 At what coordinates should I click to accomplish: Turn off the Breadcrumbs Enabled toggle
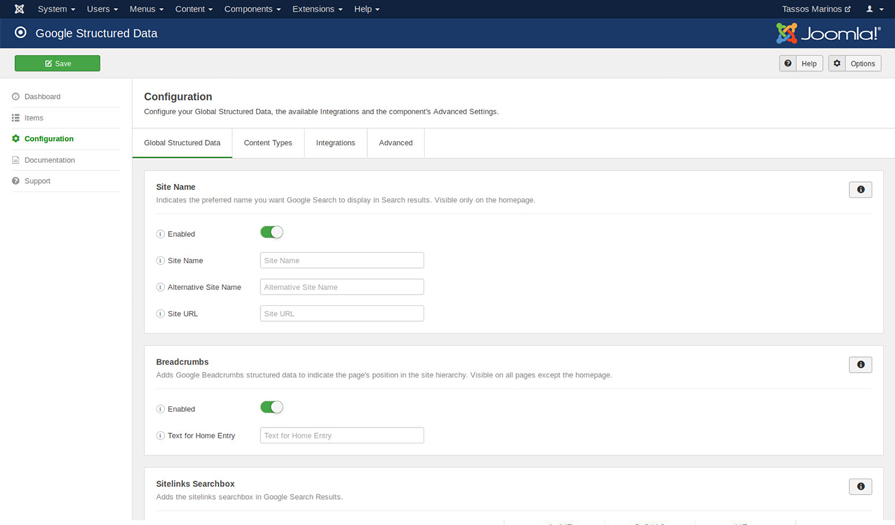coord(271,407)
